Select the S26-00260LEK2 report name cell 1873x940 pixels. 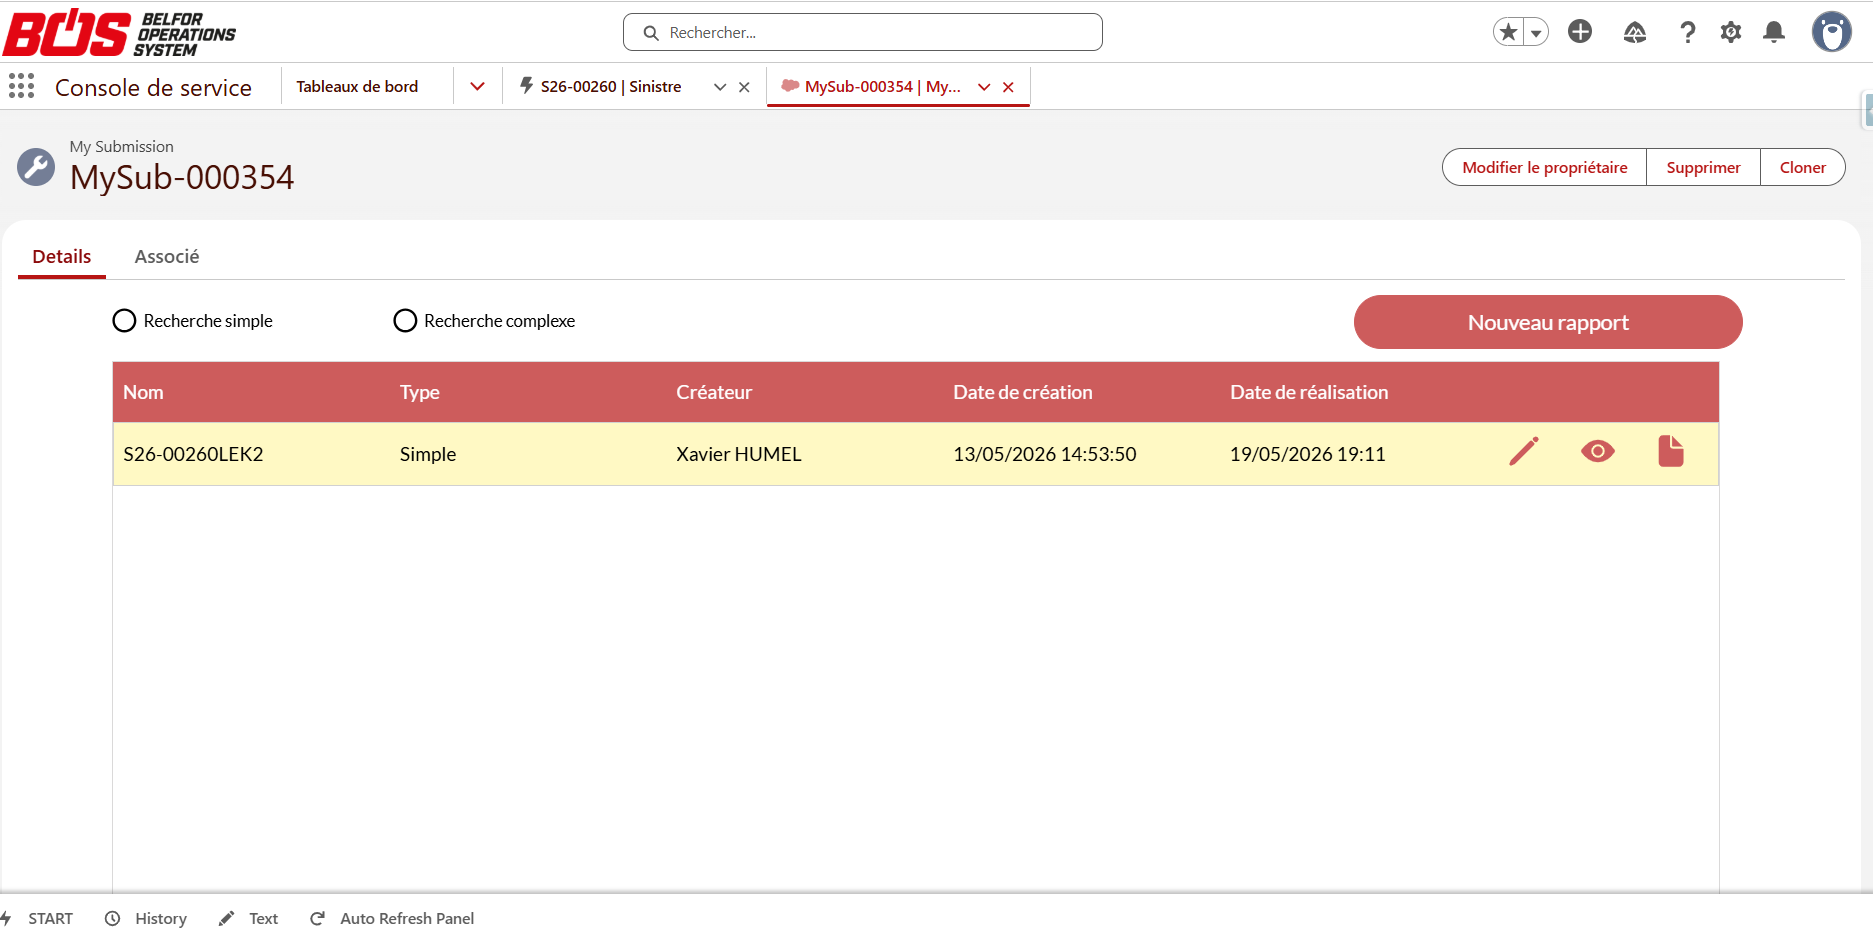193,454
